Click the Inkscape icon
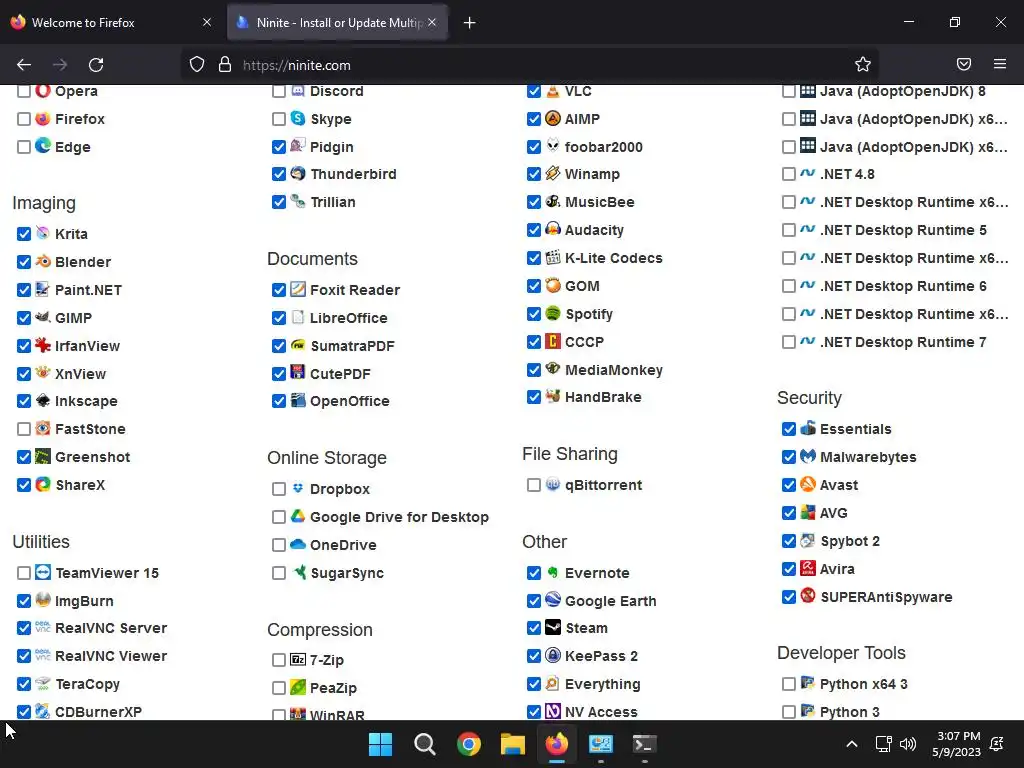Screen dimensions: 1024x768 (x=43, y=400)
